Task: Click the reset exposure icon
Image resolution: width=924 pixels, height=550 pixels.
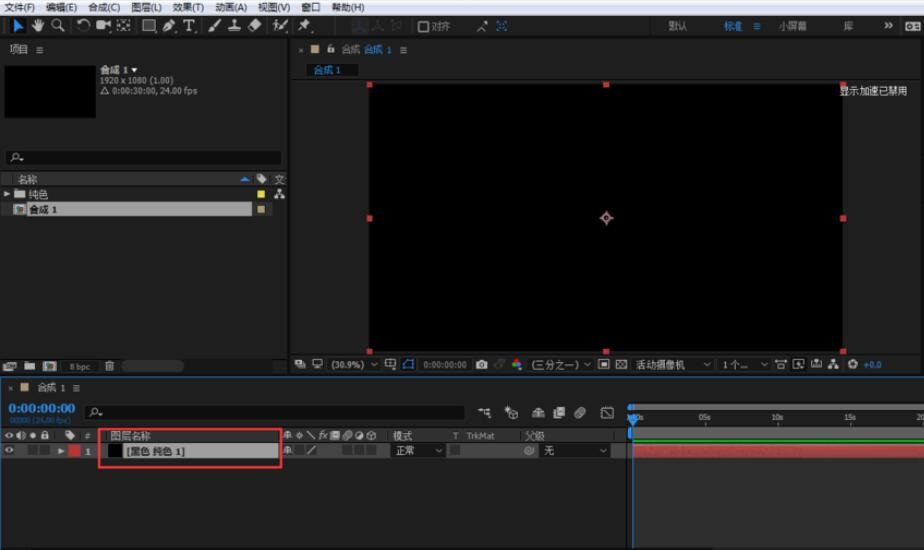Action: coord(852,364)
